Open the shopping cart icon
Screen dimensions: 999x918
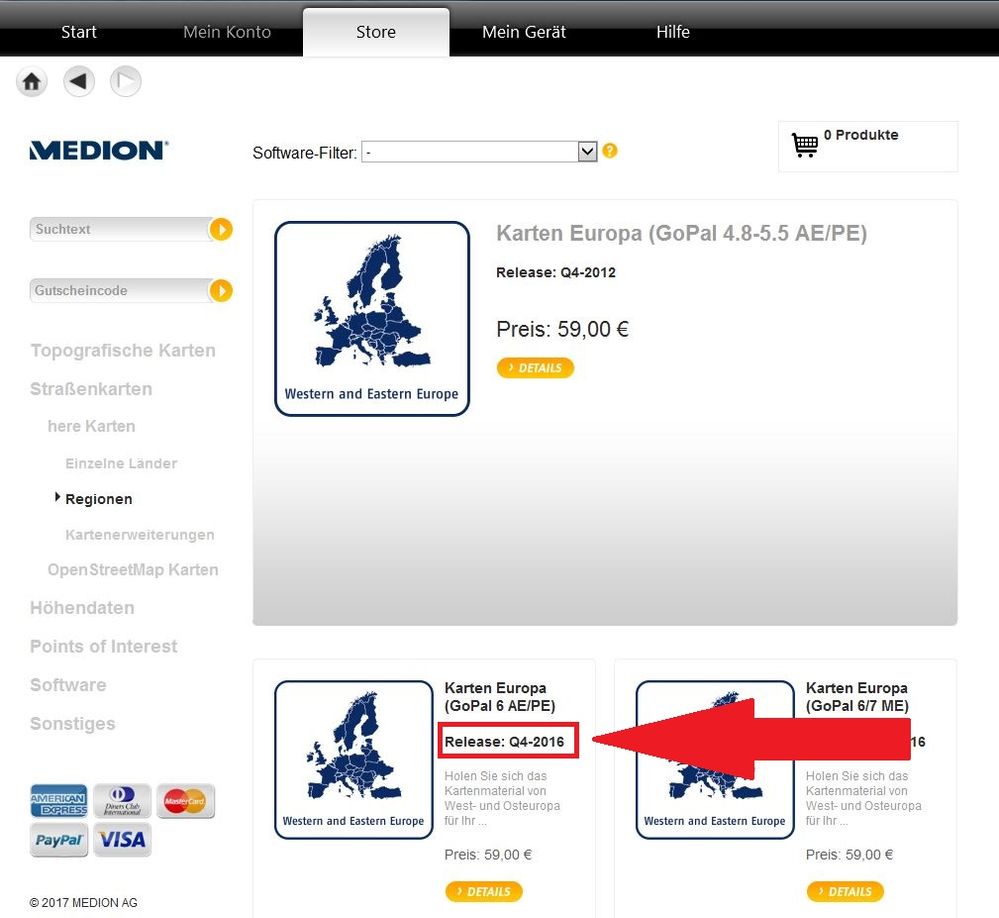tap(805, 145)
